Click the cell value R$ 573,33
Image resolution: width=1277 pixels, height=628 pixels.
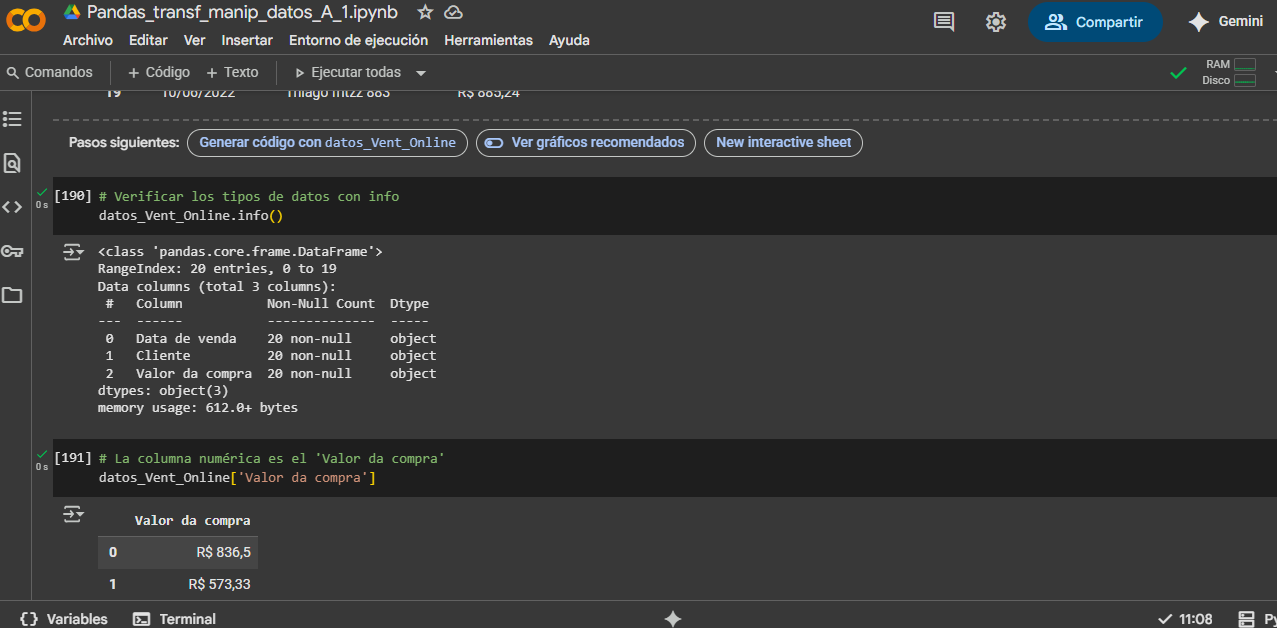(219, 584)
